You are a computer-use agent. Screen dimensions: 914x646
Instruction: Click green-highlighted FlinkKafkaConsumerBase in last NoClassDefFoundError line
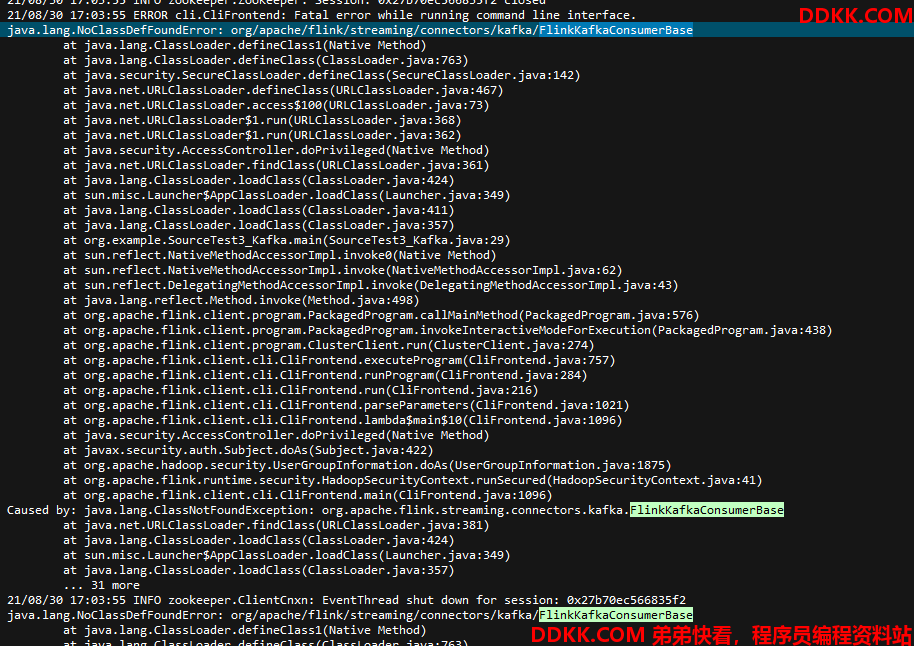pos(616,616)
